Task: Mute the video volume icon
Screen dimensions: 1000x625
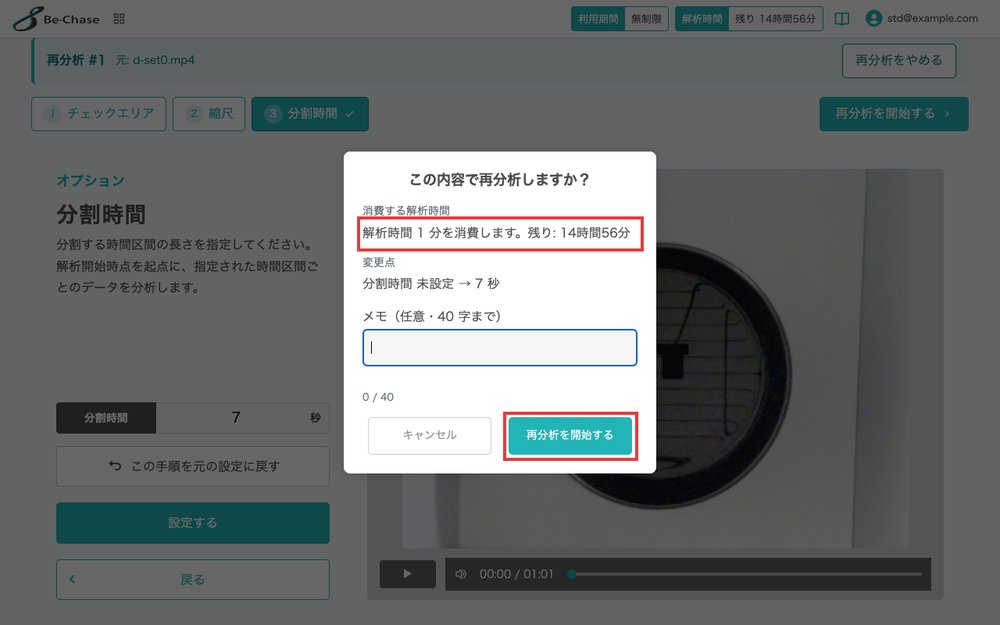Action: [x=460, y=574]
